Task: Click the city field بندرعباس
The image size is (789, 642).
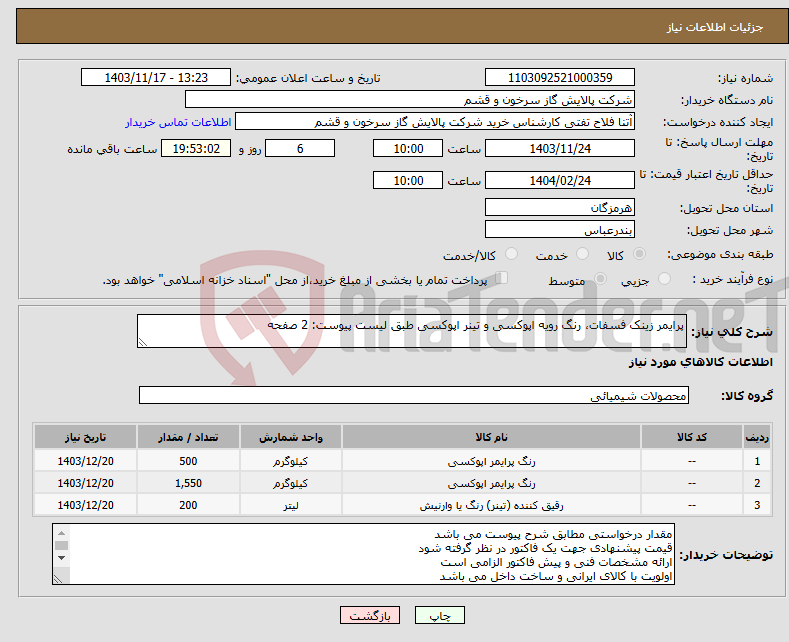Action: coord(560,229)
